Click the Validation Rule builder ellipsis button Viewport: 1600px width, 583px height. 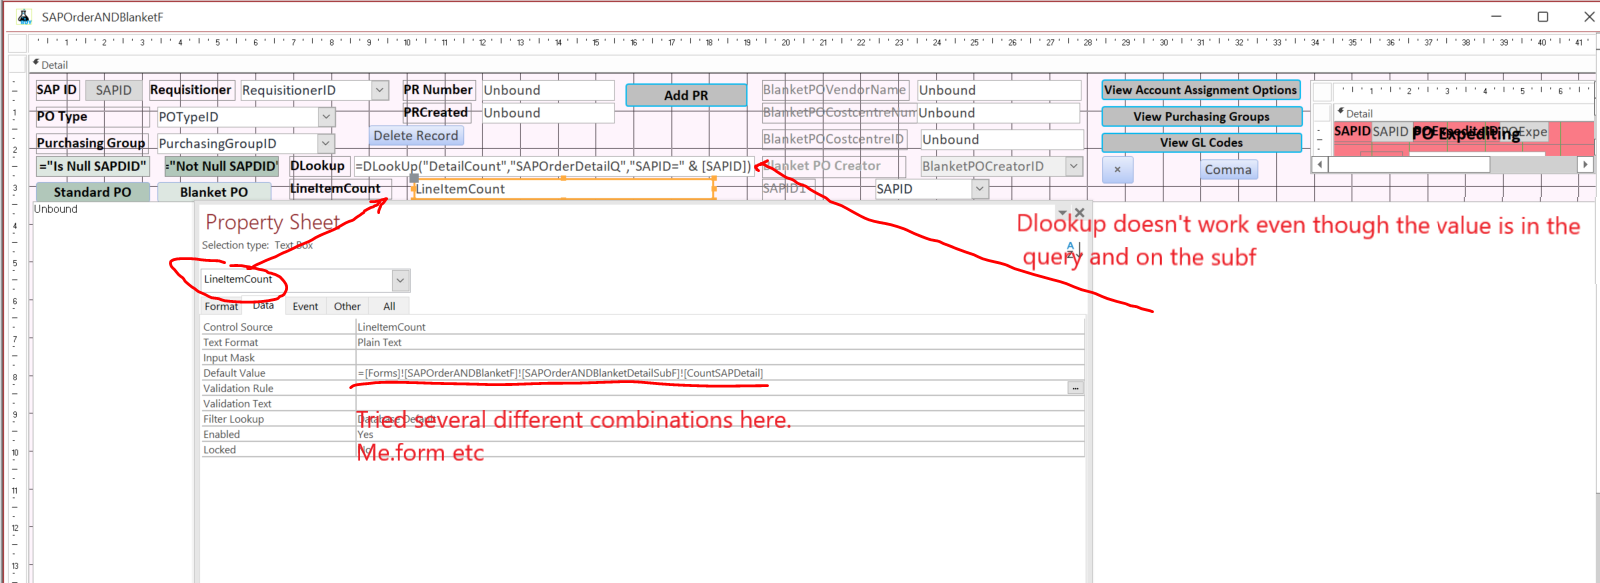click(x=1075, y=388)
